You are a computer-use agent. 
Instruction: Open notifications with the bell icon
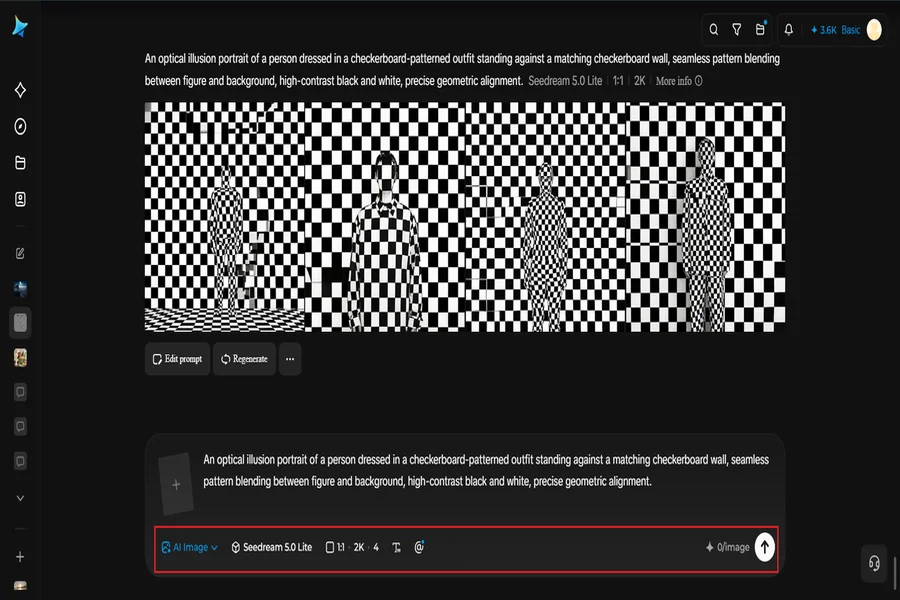pyautogui.click(x=789, y=30)
